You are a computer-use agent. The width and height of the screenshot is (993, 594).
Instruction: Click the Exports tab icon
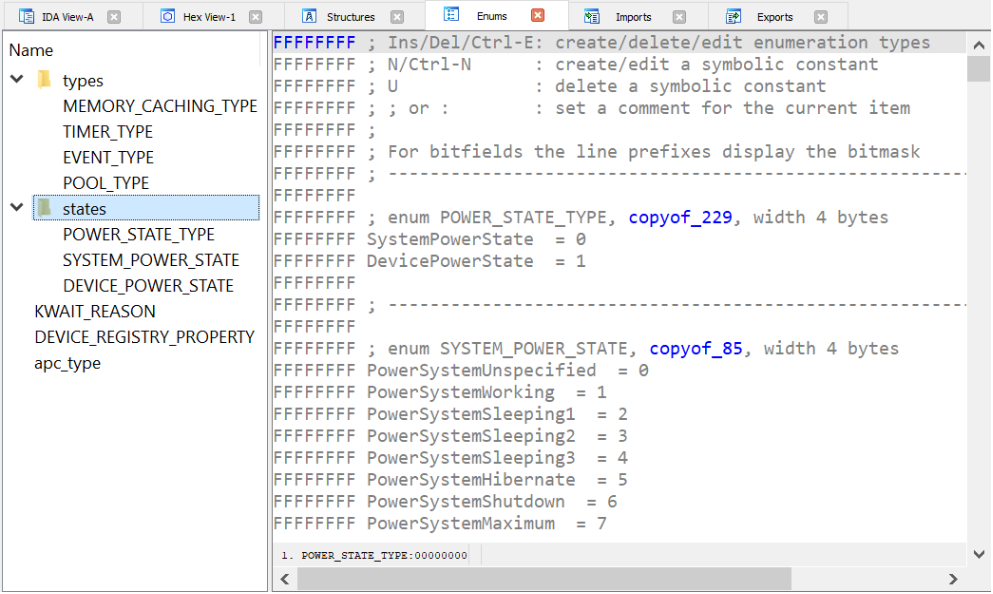(x=733, y=16)
